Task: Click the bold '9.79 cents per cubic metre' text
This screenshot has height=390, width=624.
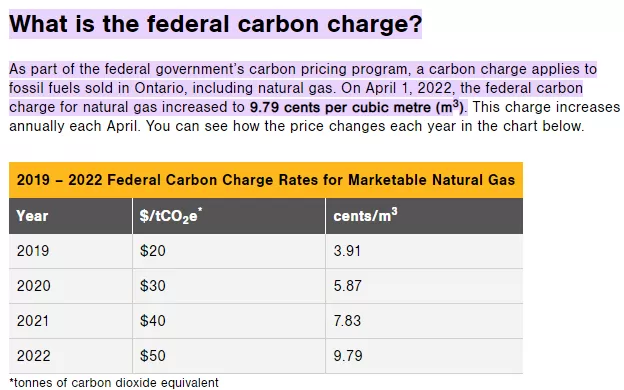Action: pyautogui.click(x=340, y=107)
